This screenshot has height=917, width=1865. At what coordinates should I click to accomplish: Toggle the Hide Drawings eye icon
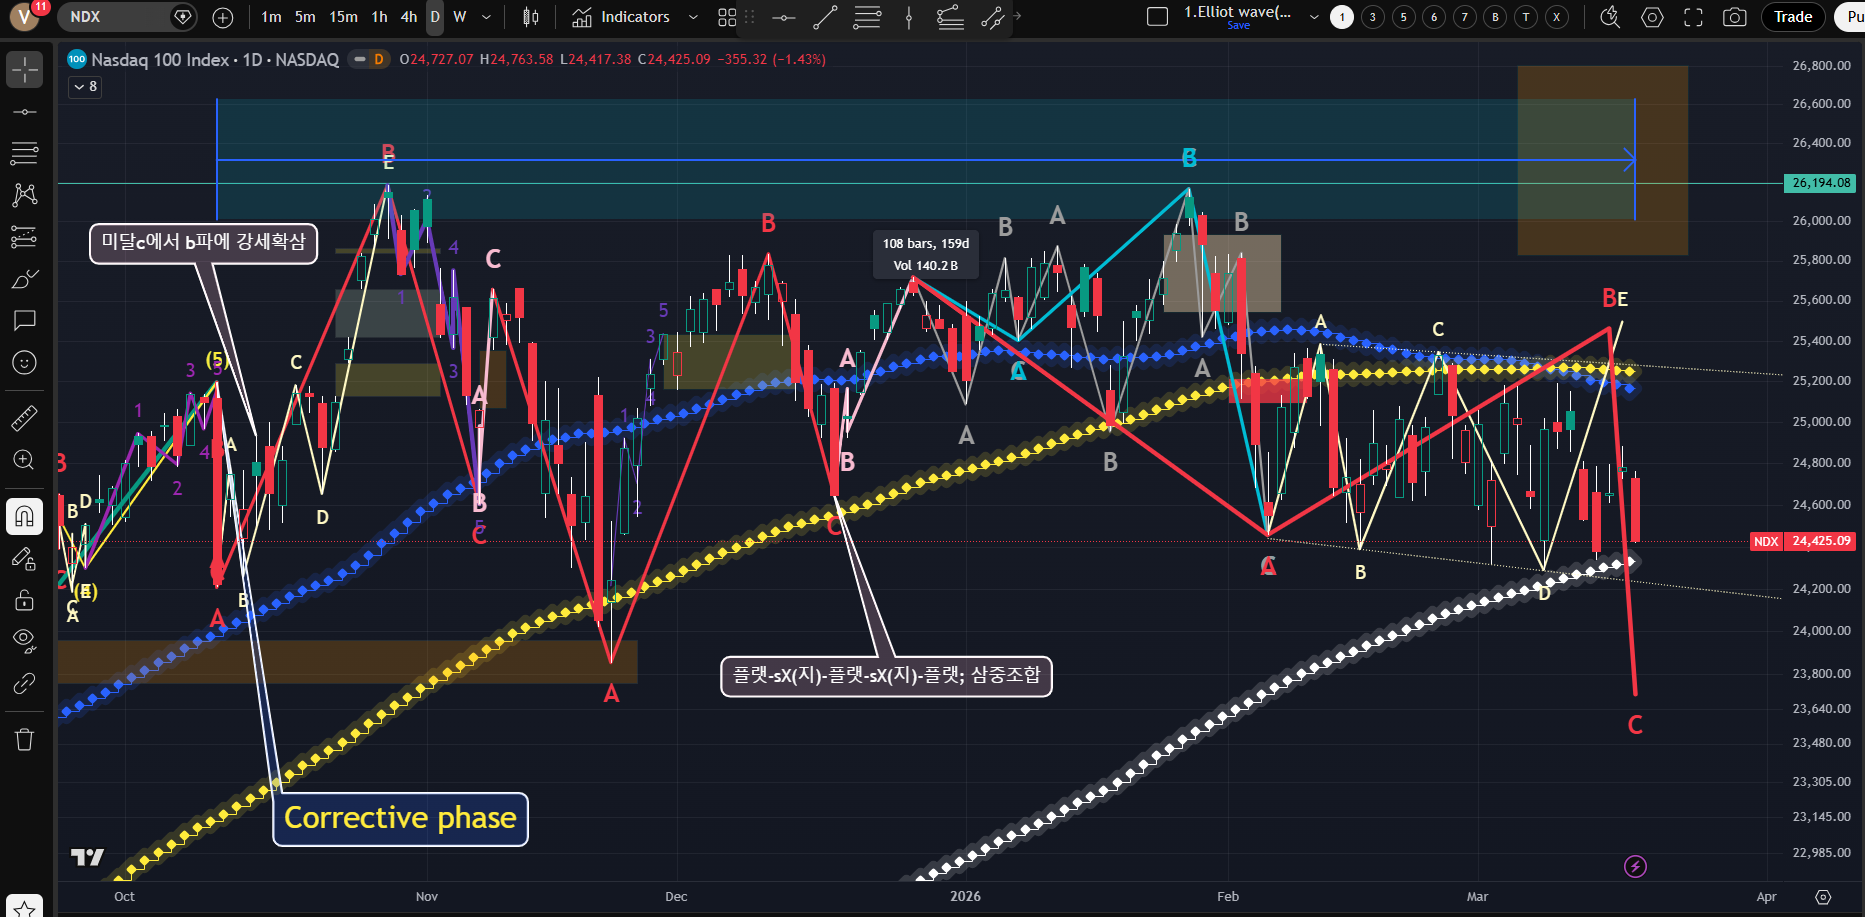24,640
